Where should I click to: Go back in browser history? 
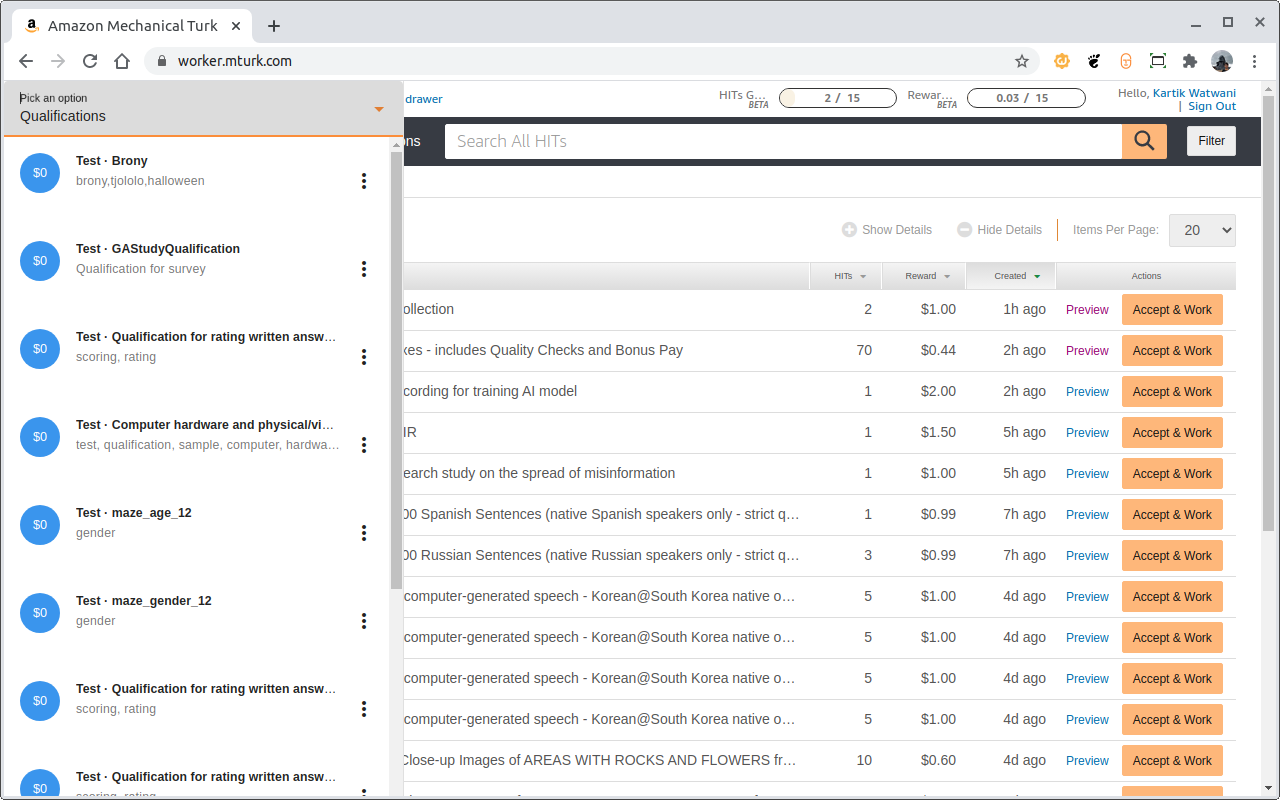coord(26,61)
